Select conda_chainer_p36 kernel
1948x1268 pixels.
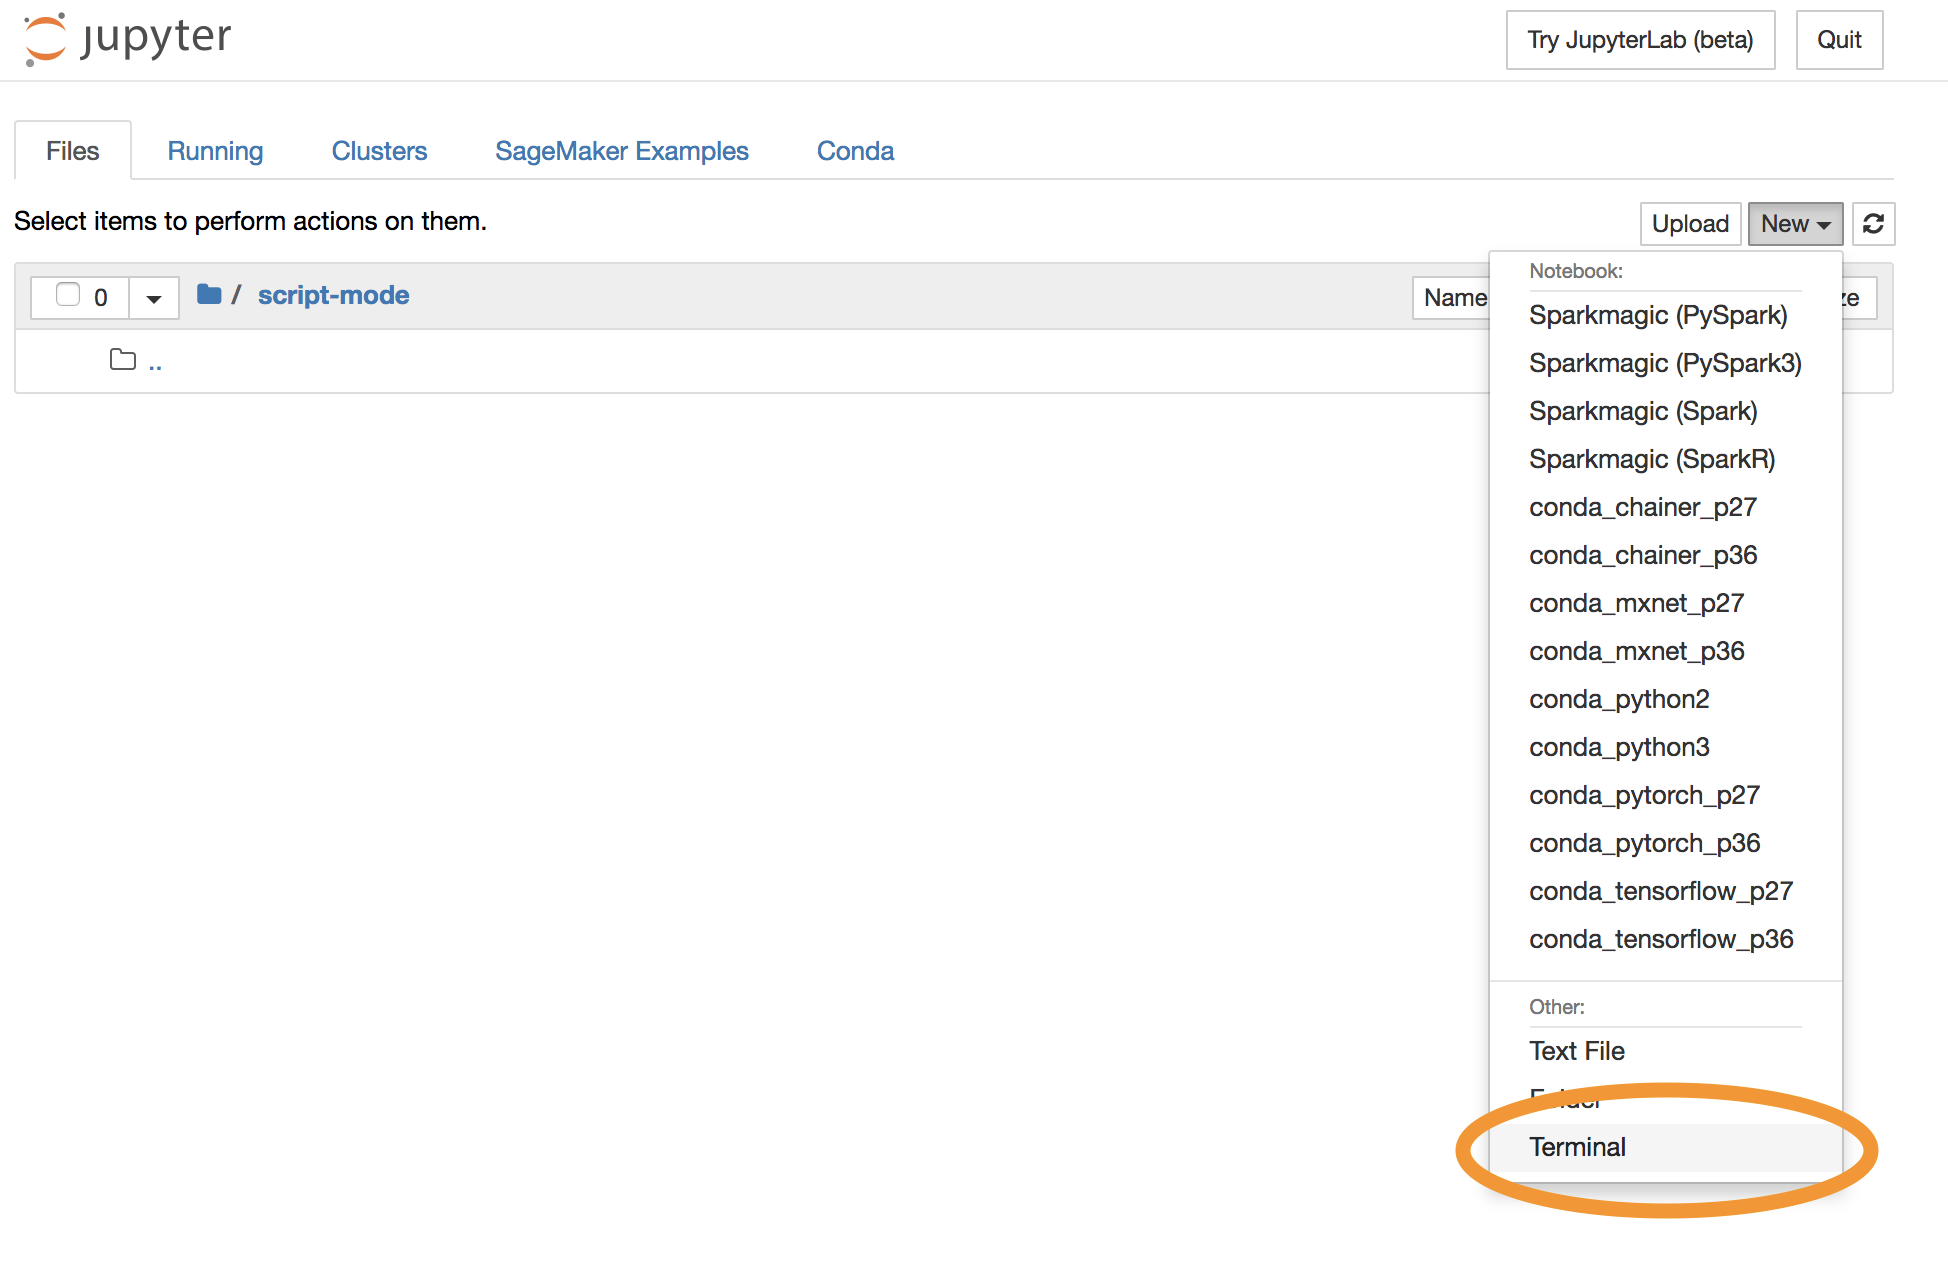1665,555
